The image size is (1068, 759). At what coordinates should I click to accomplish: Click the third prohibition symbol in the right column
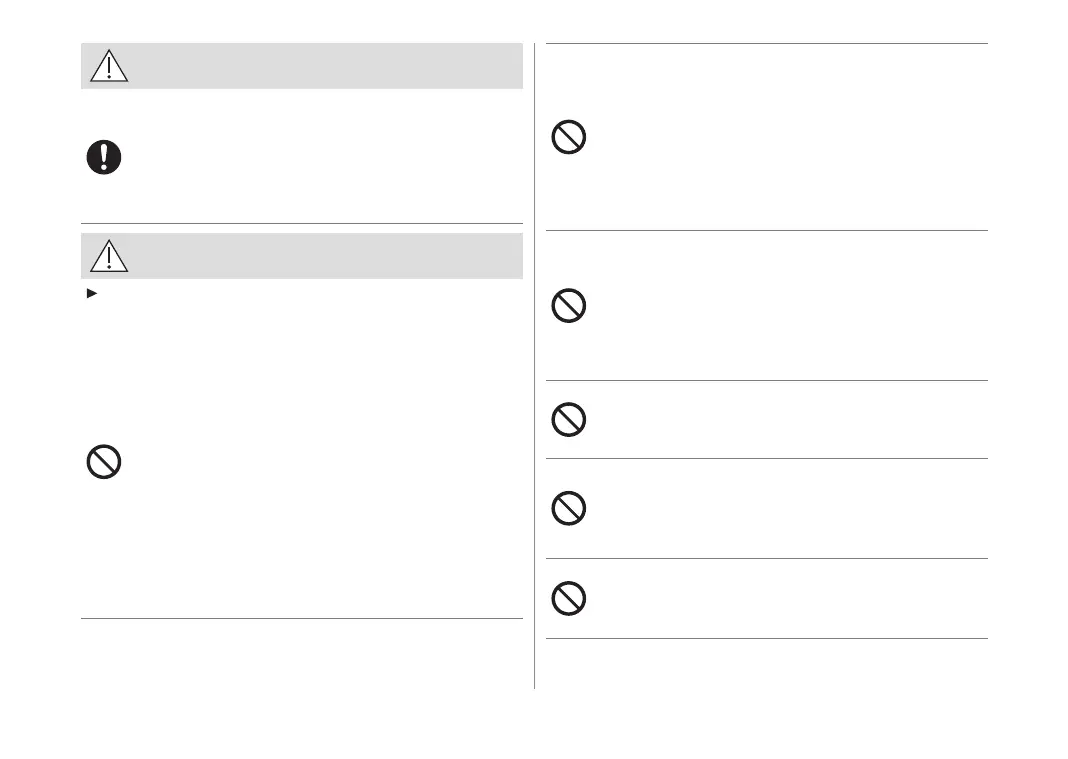[x=569, y=419]
